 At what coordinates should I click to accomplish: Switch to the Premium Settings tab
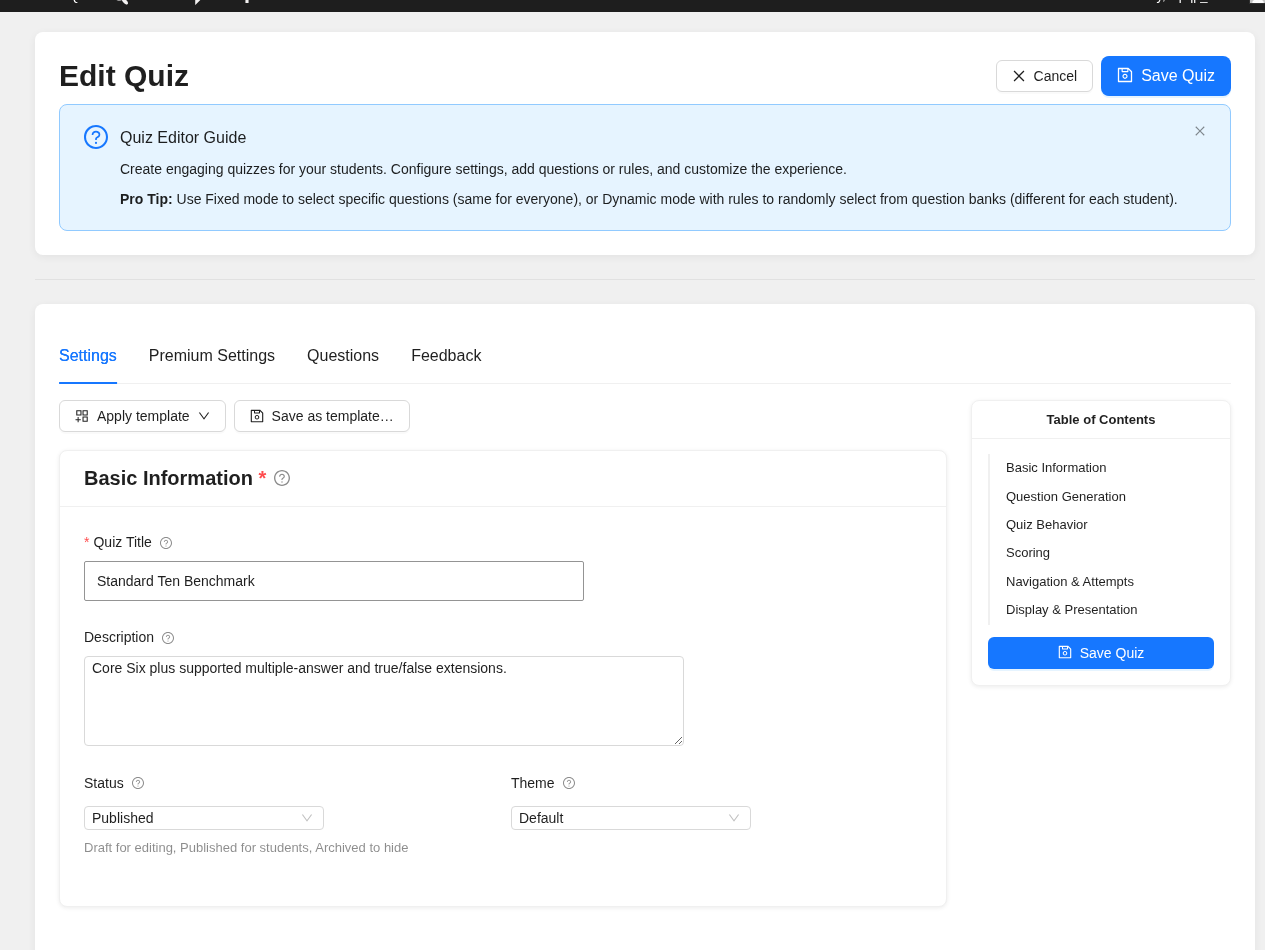click(x=212, y=356)
